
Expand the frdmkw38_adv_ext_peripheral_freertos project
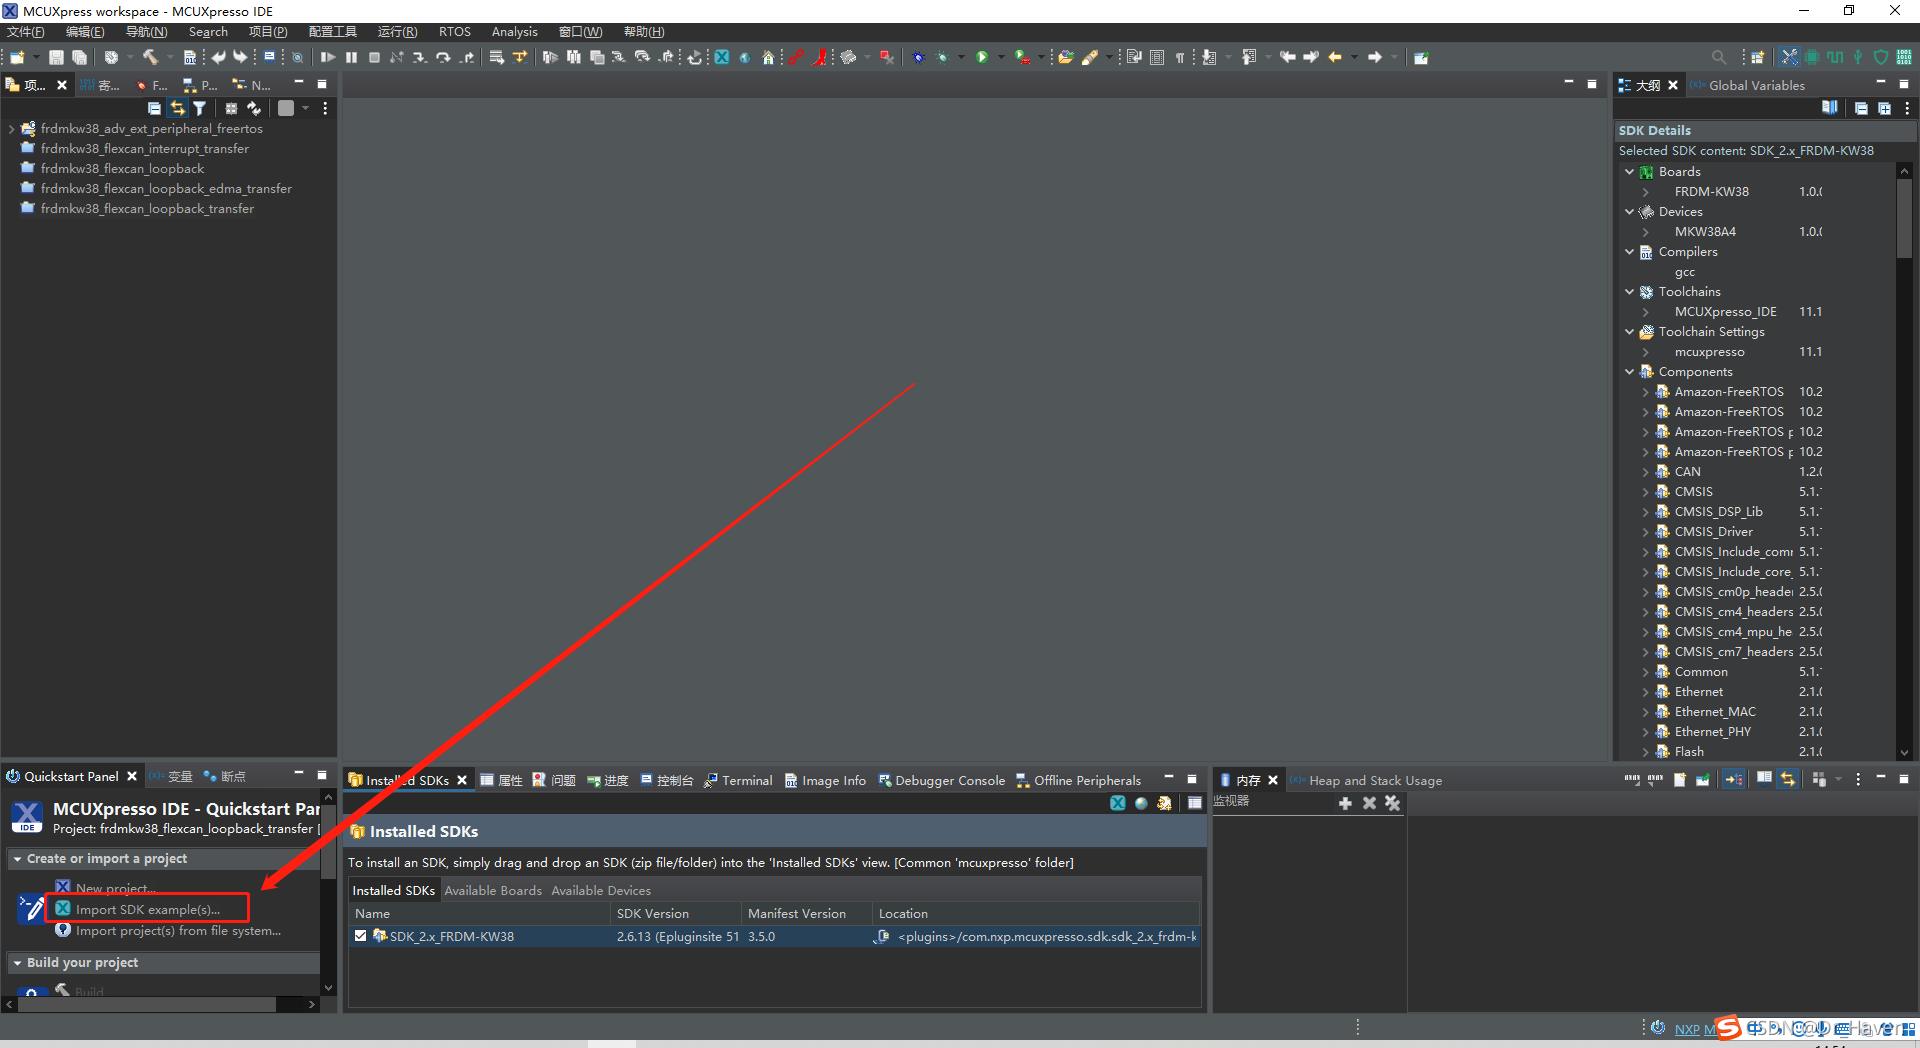tap(11, 129)
